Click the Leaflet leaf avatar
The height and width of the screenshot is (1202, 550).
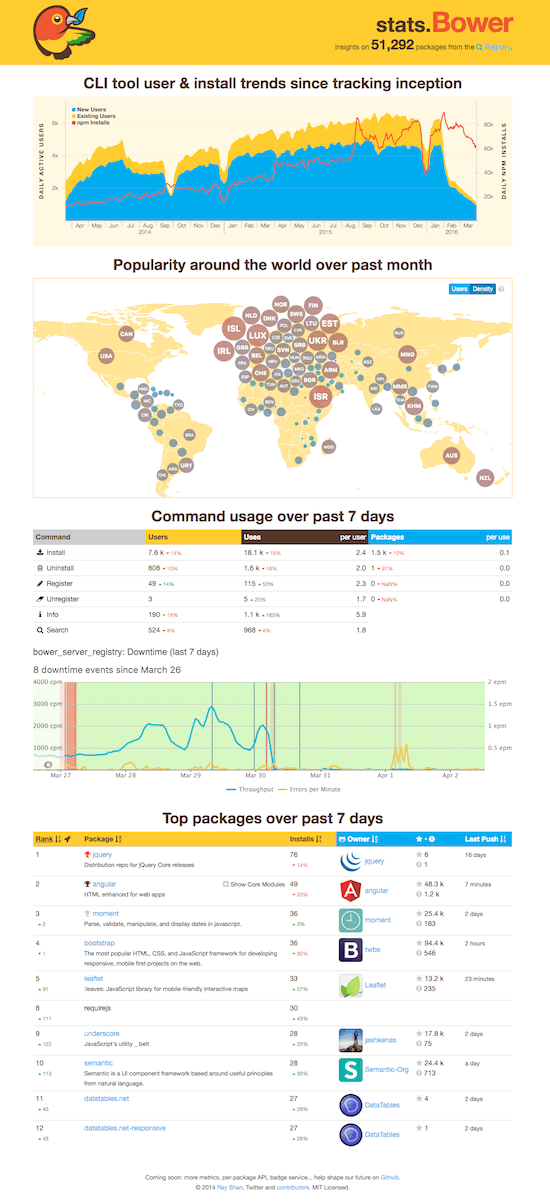pyautogui.click(x=350, y=984)
